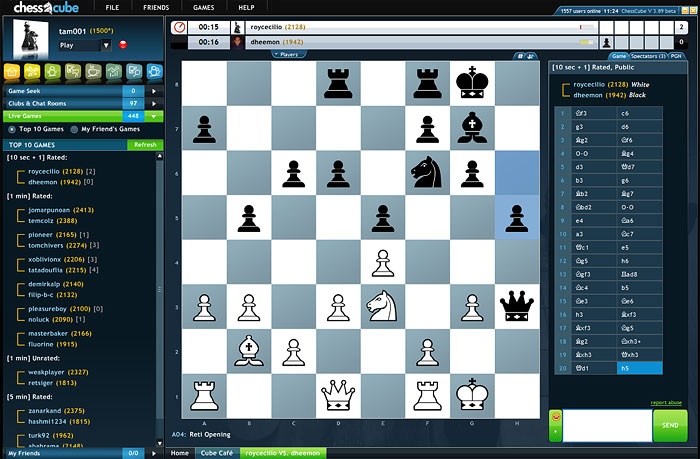Click the red status dot beside Play
This screenshot has height=459, width=700.
click(x=123, y=45)
